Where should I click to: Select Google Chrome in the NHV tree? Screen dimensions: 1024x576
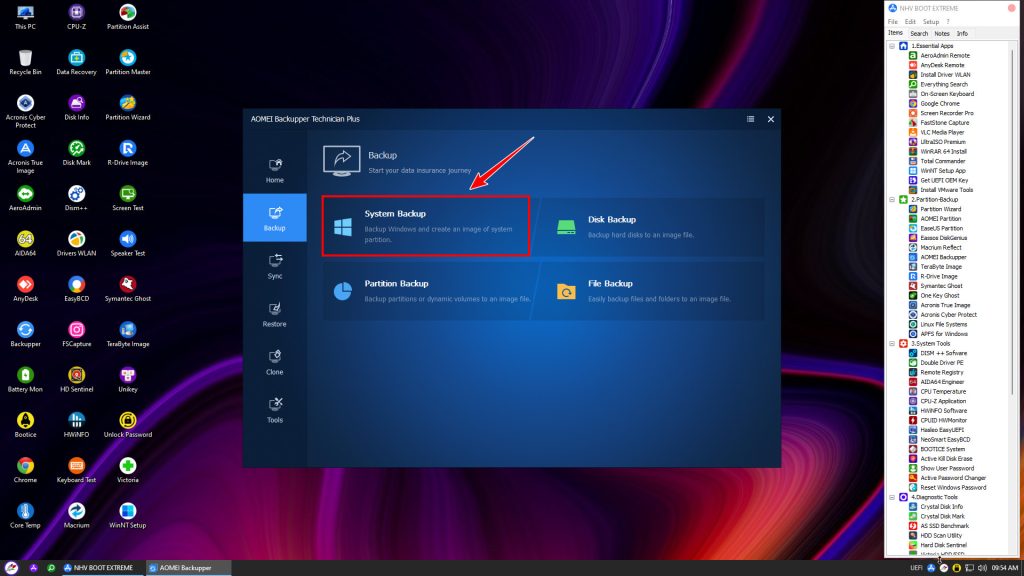point(940,104)
